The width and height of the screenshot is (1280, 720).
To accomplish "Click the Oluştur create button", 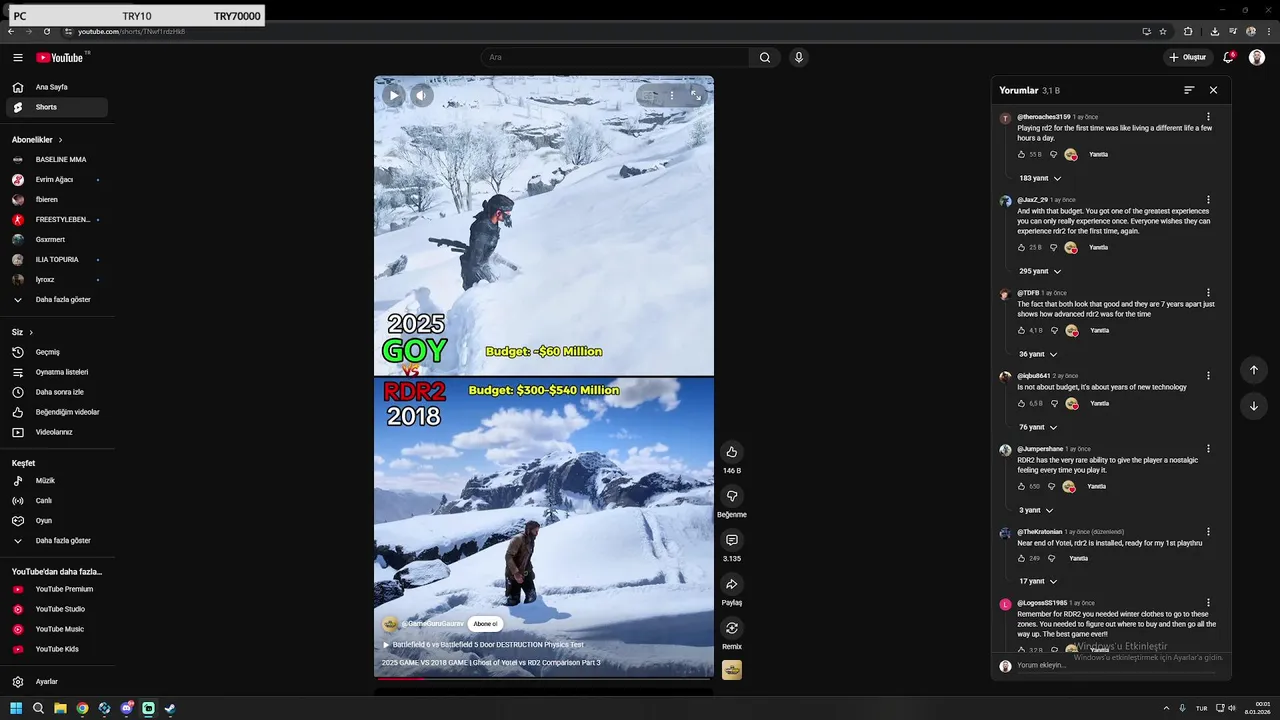I will tap(1188, 57).
